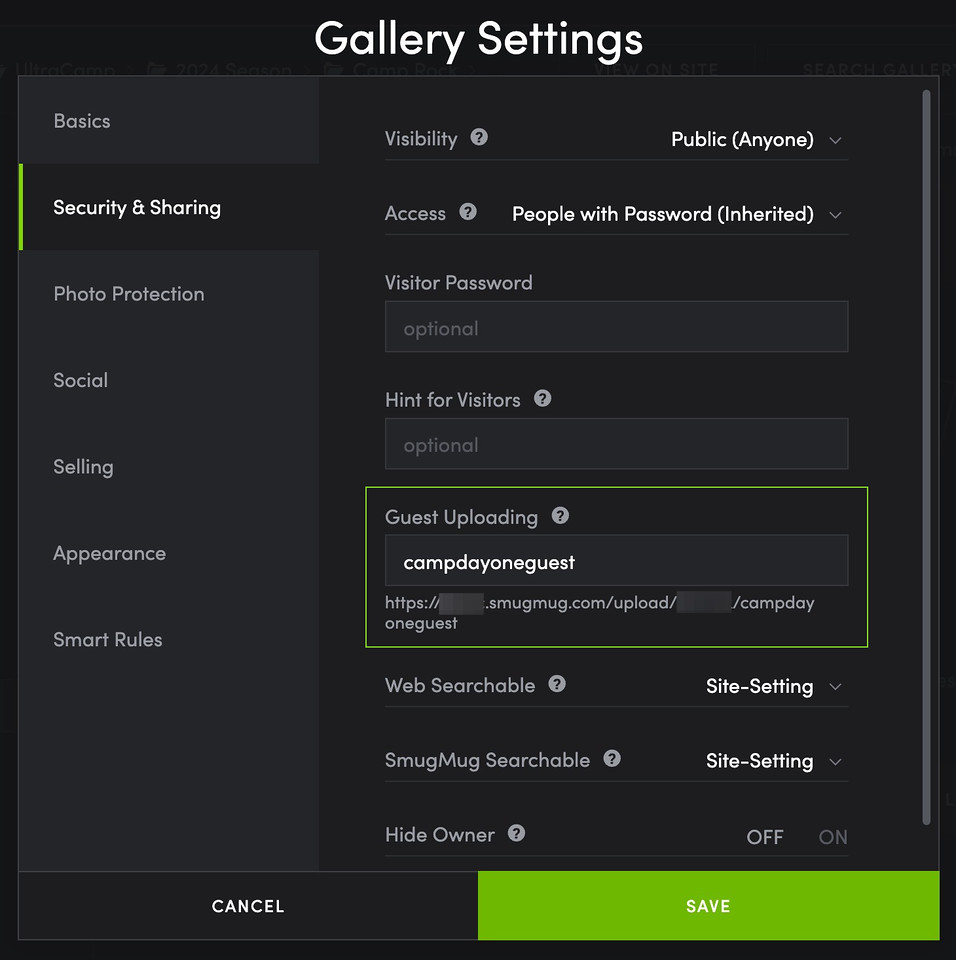
Task: Show help icon for Web Searchable
Action: click(557, 684)
